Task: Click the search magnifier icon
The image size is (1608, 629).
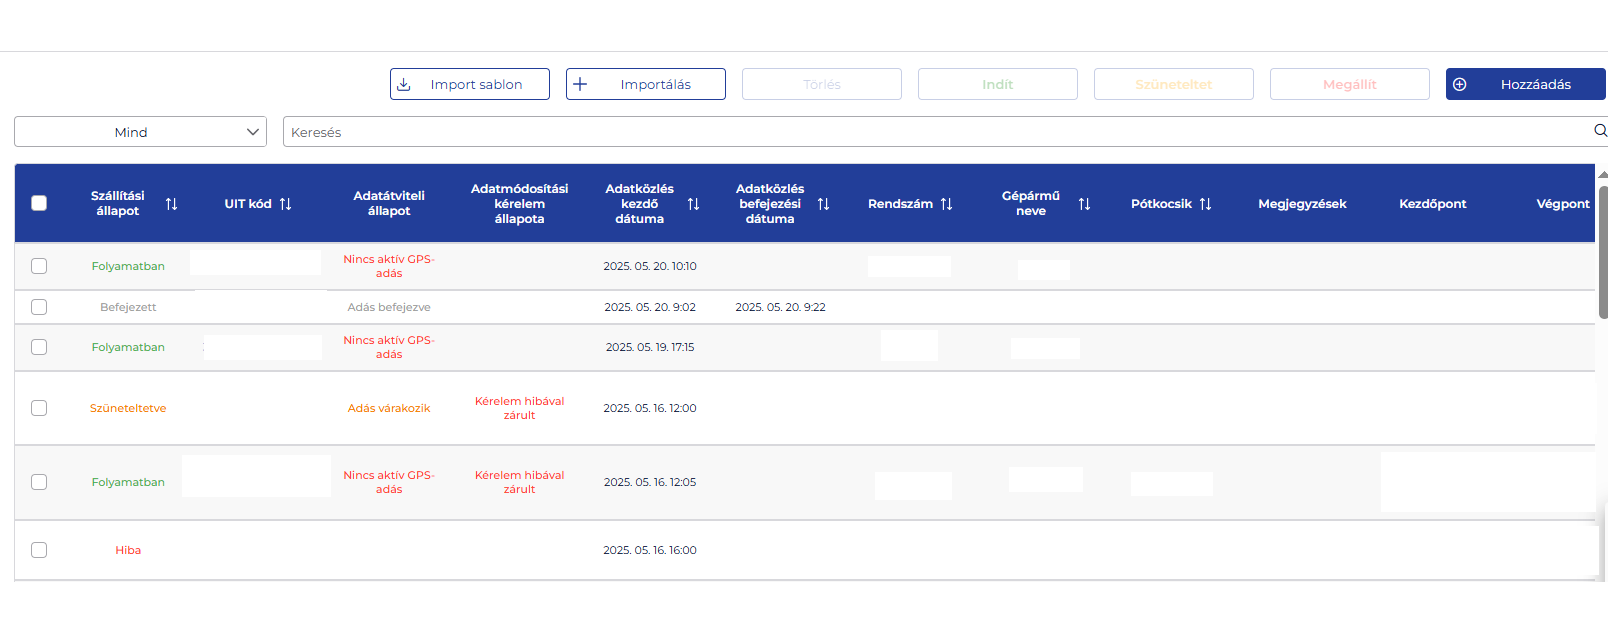Action: [1599, 131]
